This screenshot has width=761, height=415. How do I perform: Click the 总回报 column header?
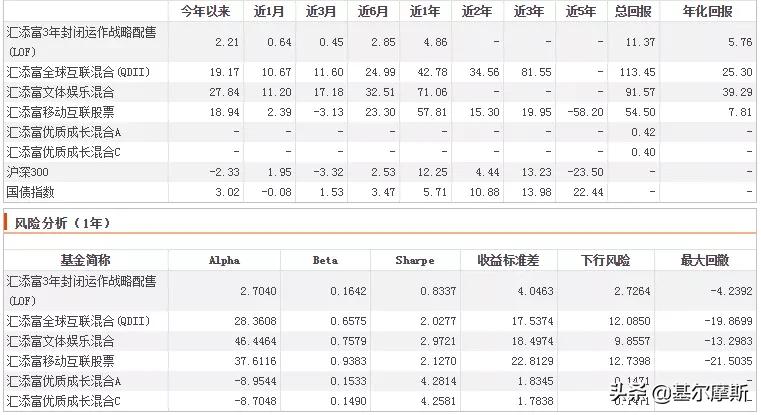click(x=633, y=11)
